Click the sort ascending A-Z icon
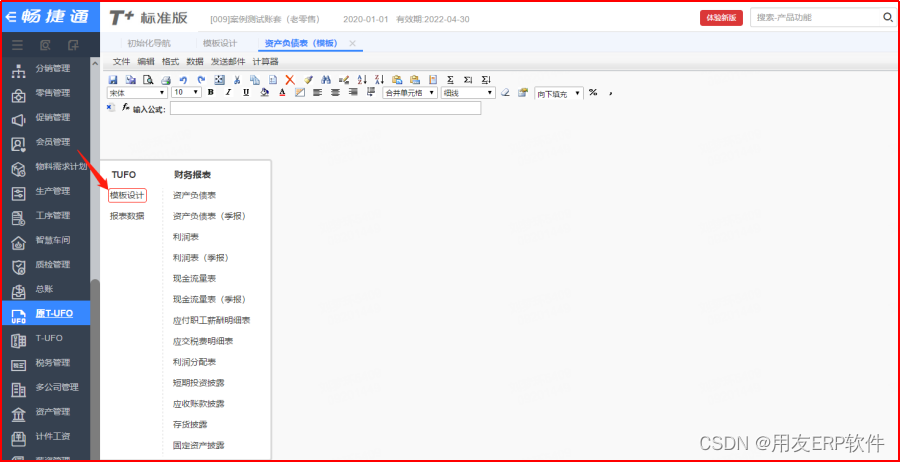This screenshot has height=462, width=900. pyautogui.click(x=362, y=80)
